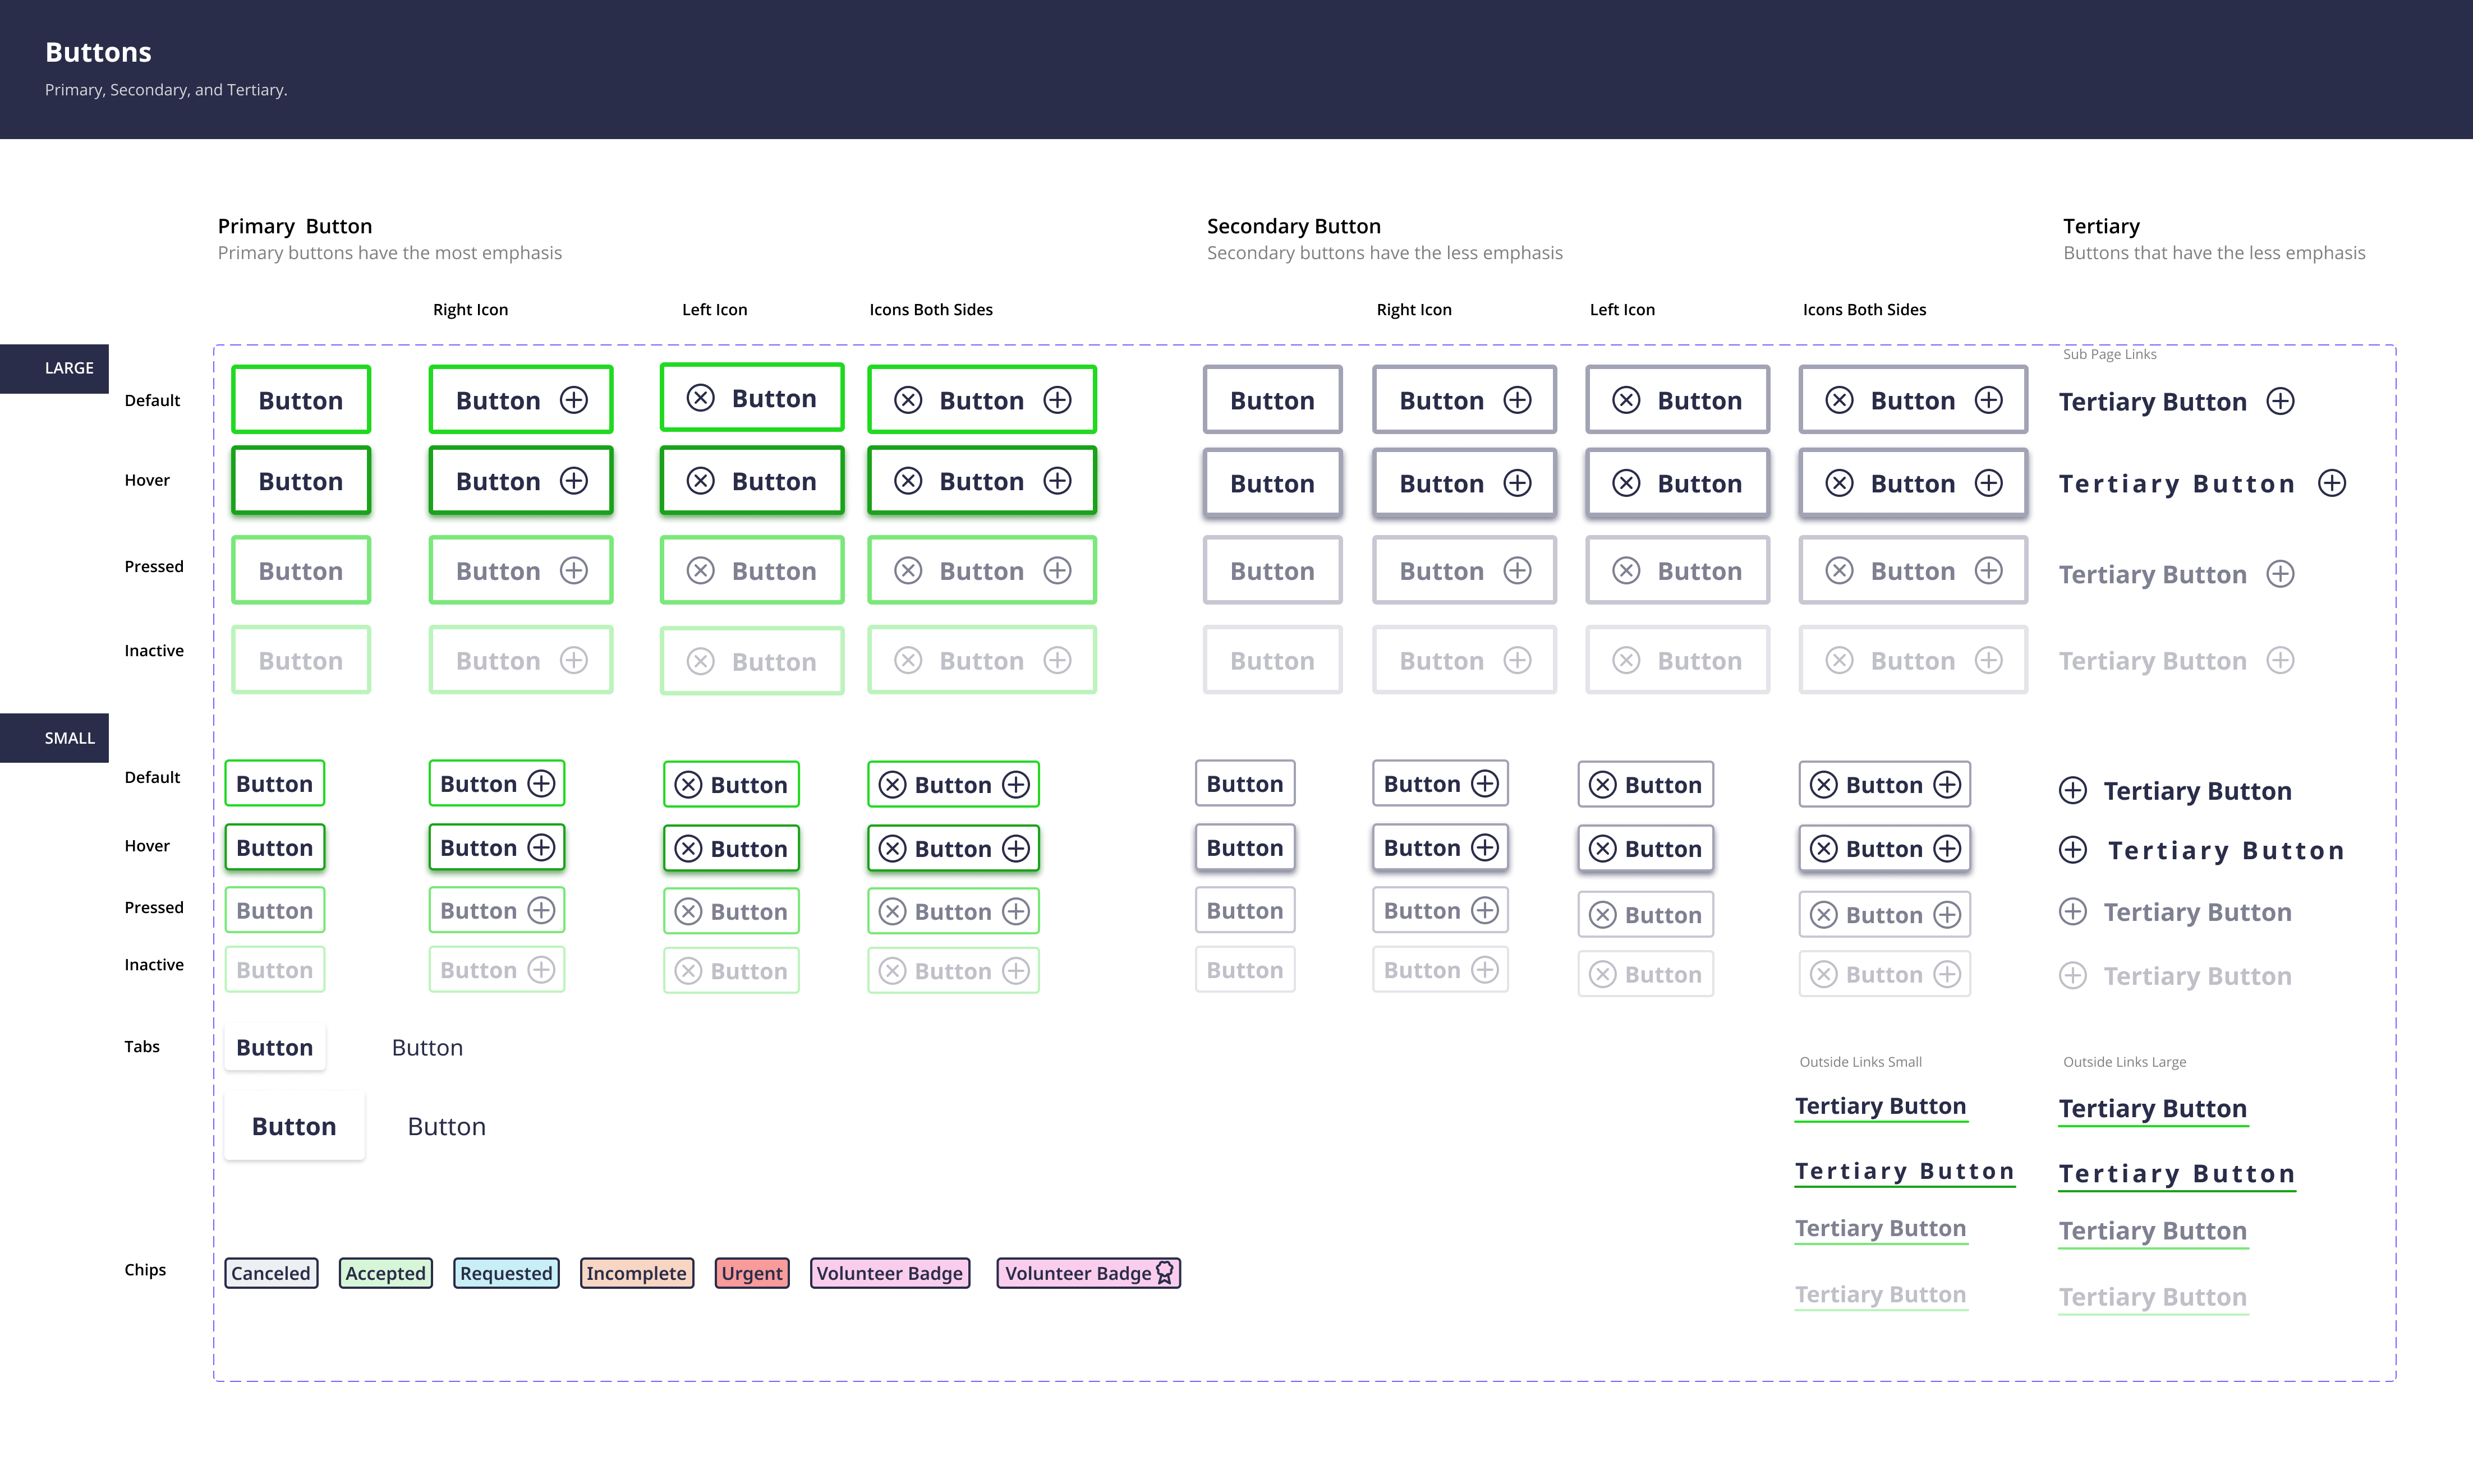Click X icon in small default primary Left Icon button
Image resolution: width=2473 pixels, height=1484 pixels.
(688, 785)
